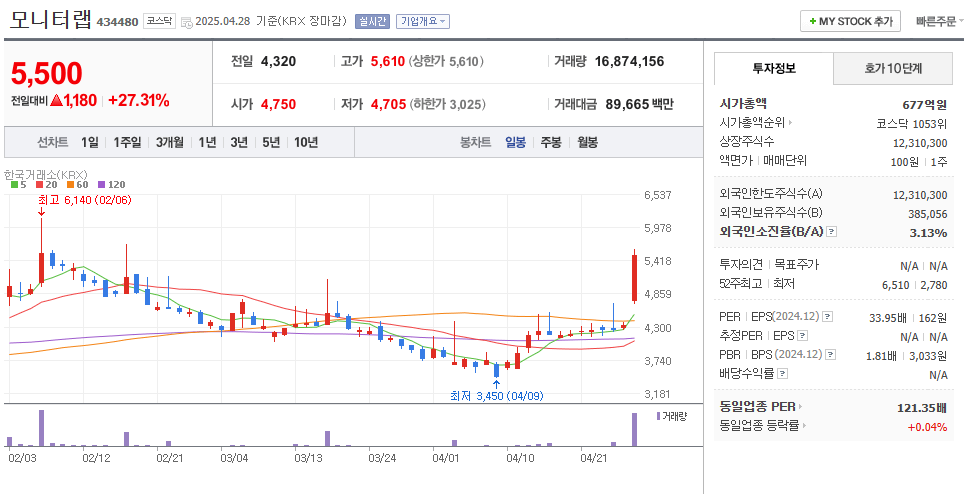
Task: Click the 거래량 value 16,874,156
Action: click(x=630, y=61)
